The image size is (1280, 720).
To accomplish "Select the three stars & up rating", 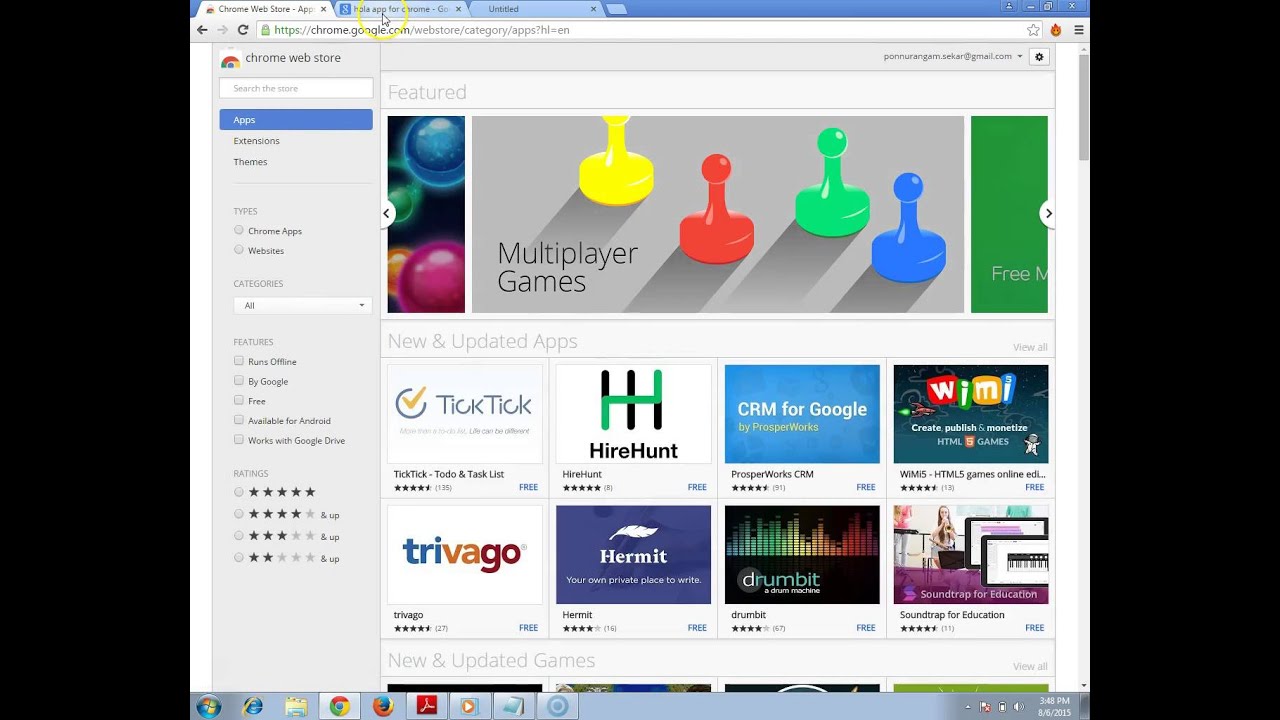I will 239,536.
